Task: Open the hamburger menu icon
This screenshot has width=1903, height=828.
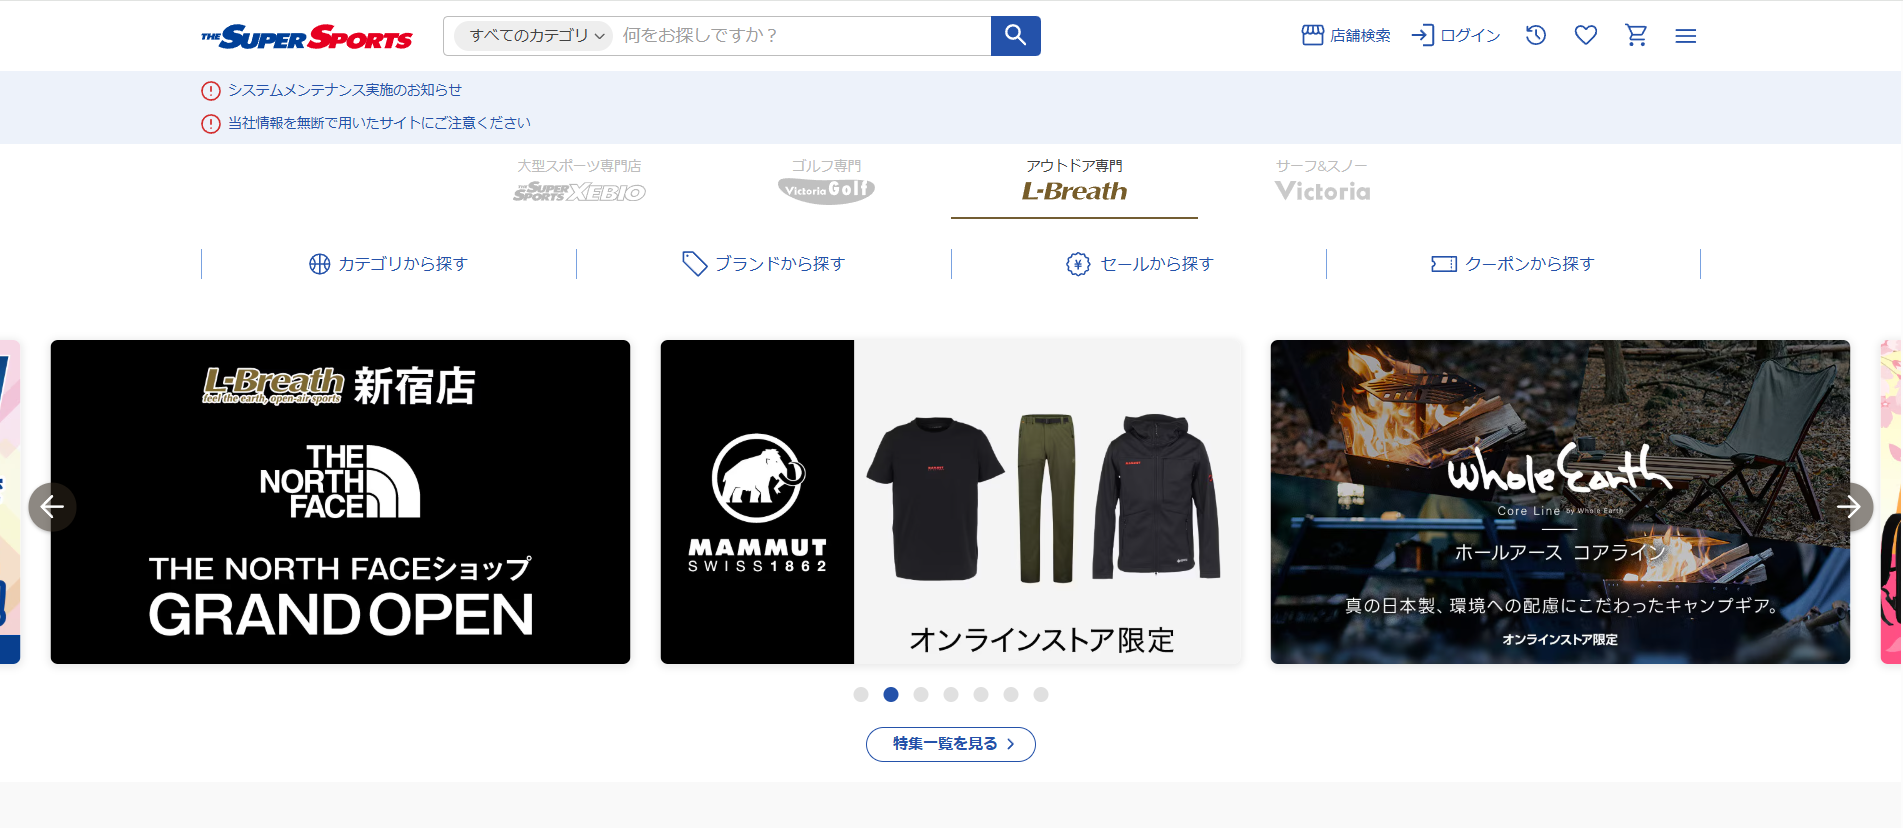Action: click(x=1686, y=36)
